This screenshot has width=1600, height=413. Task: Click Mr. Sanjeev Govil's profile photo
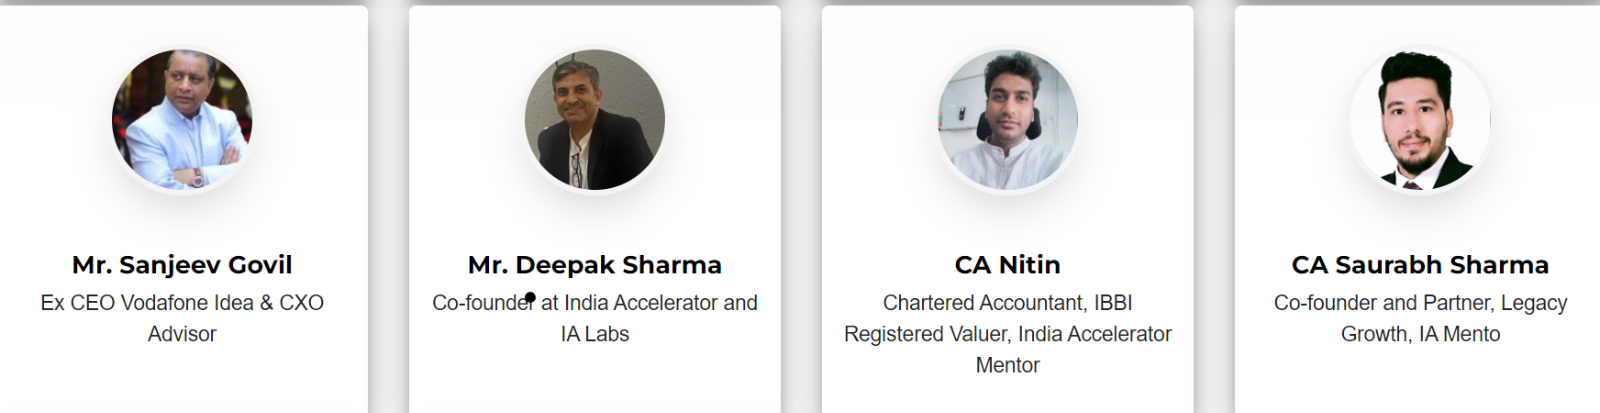coord(182,120)
